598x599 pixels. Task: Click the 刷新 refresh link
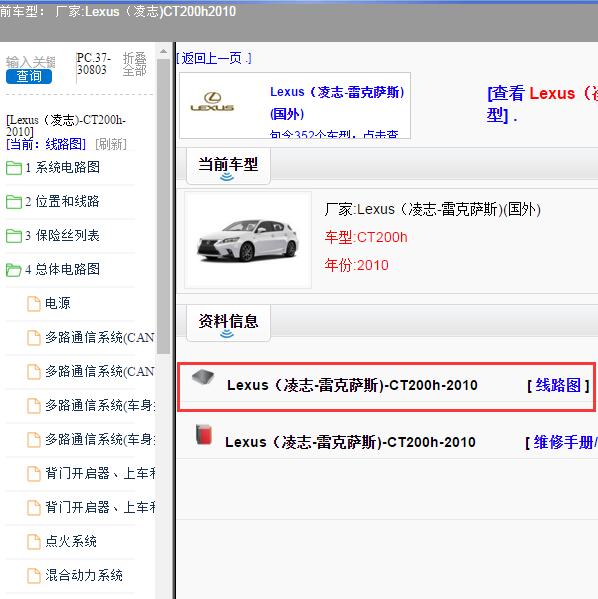pos(111,144)
